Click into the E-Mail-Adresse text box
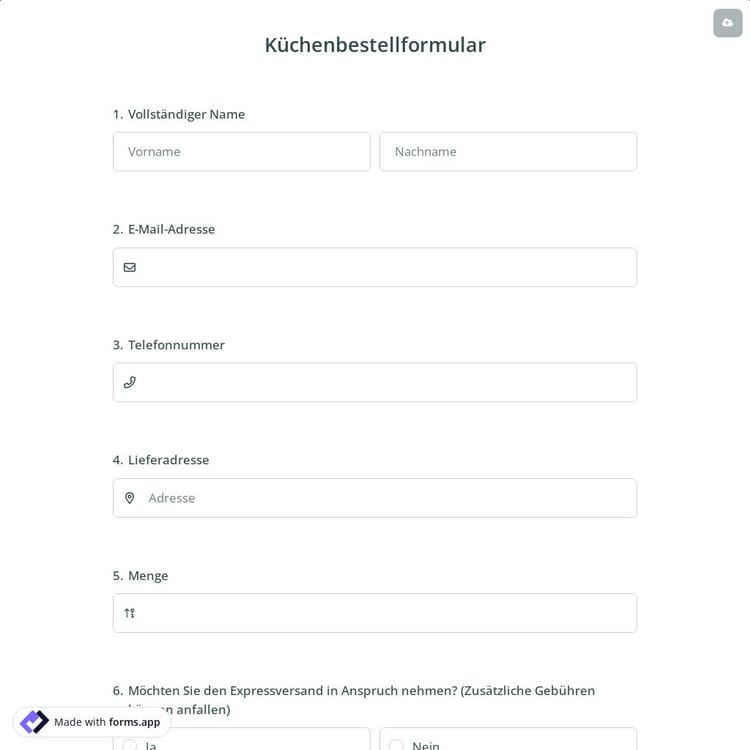Viewport: 750px width, 750px height. (385, 267)
